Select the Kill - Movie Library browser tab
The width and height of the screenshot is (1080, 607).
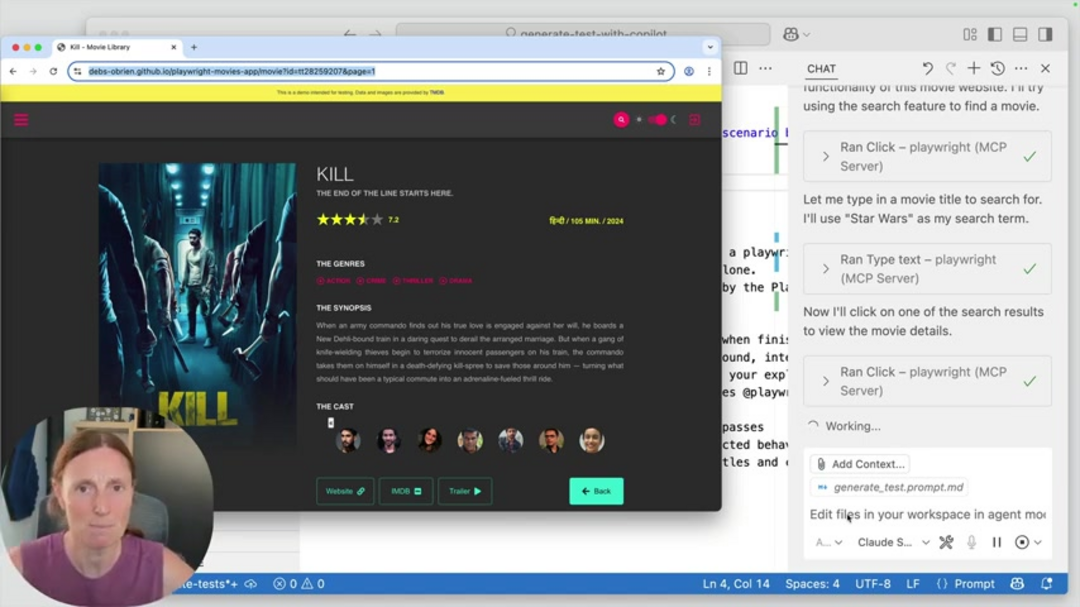point(115,47)
